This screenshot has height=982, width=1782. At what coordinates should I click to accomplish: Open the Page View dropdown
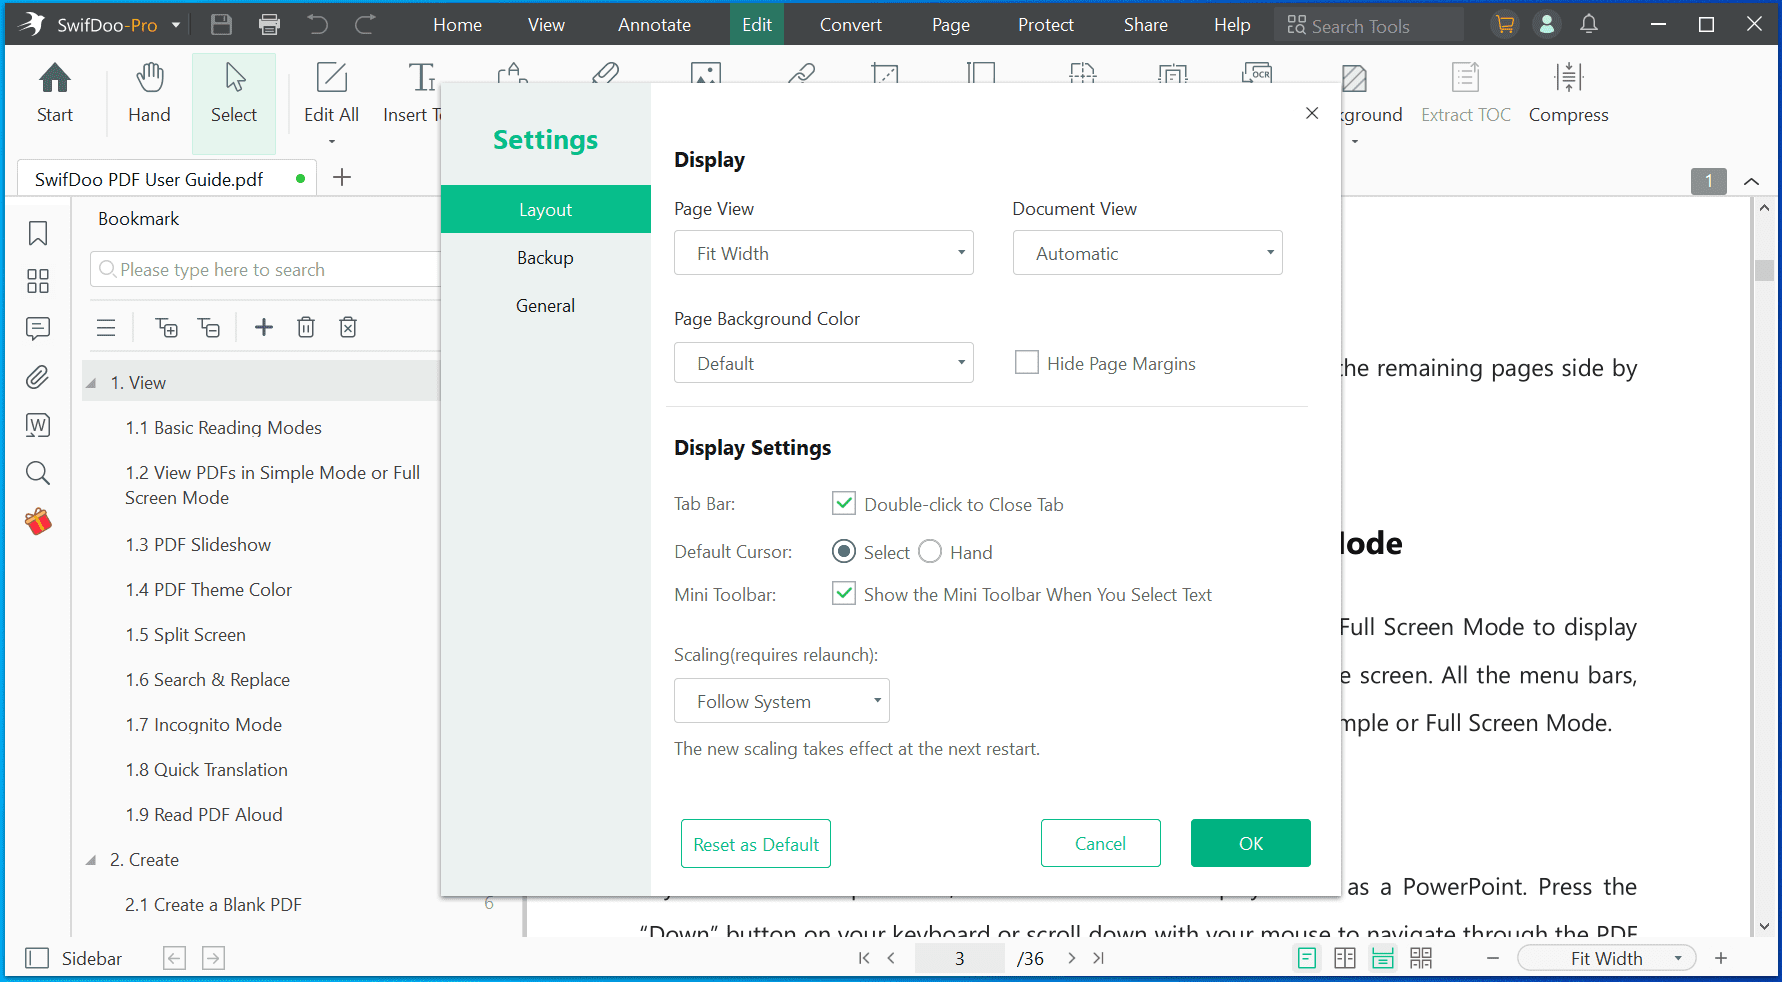tap(824, 253)
